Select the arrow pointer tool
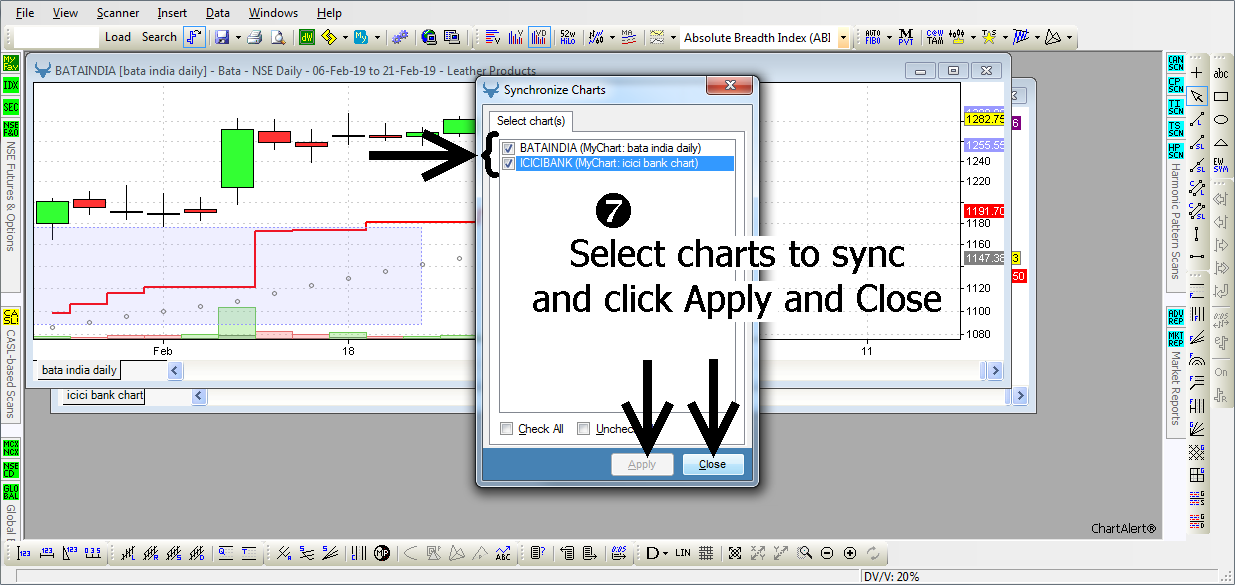Screen dimensions: 1235x585 [x=1197, y=96]
